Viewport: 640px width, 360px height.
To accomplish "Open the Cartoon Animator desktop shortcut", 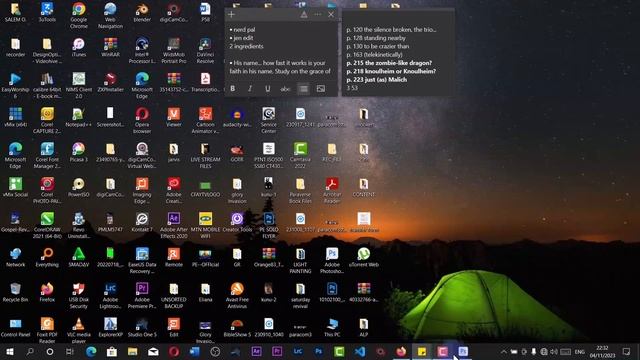I will (x=205, y=120).
